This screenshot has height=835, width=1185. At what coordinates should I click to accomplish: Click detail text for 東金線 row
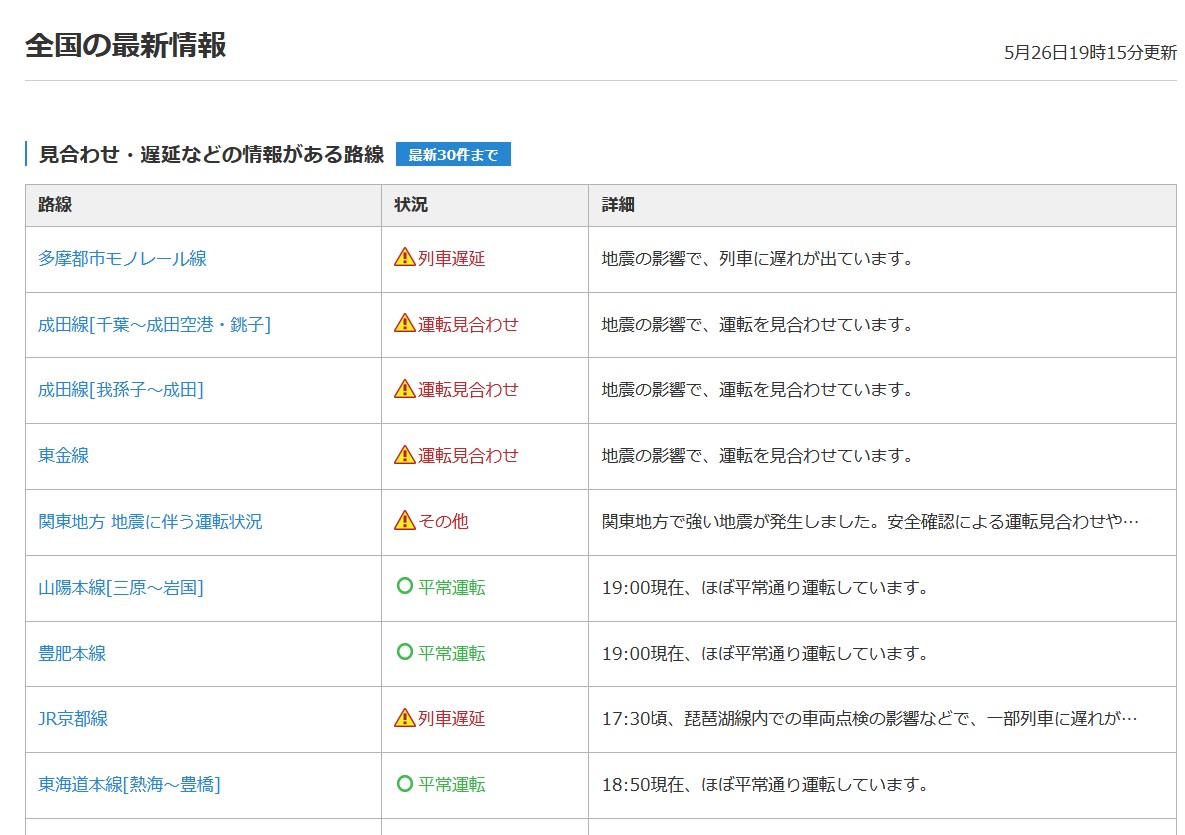(x=758, y=455)
